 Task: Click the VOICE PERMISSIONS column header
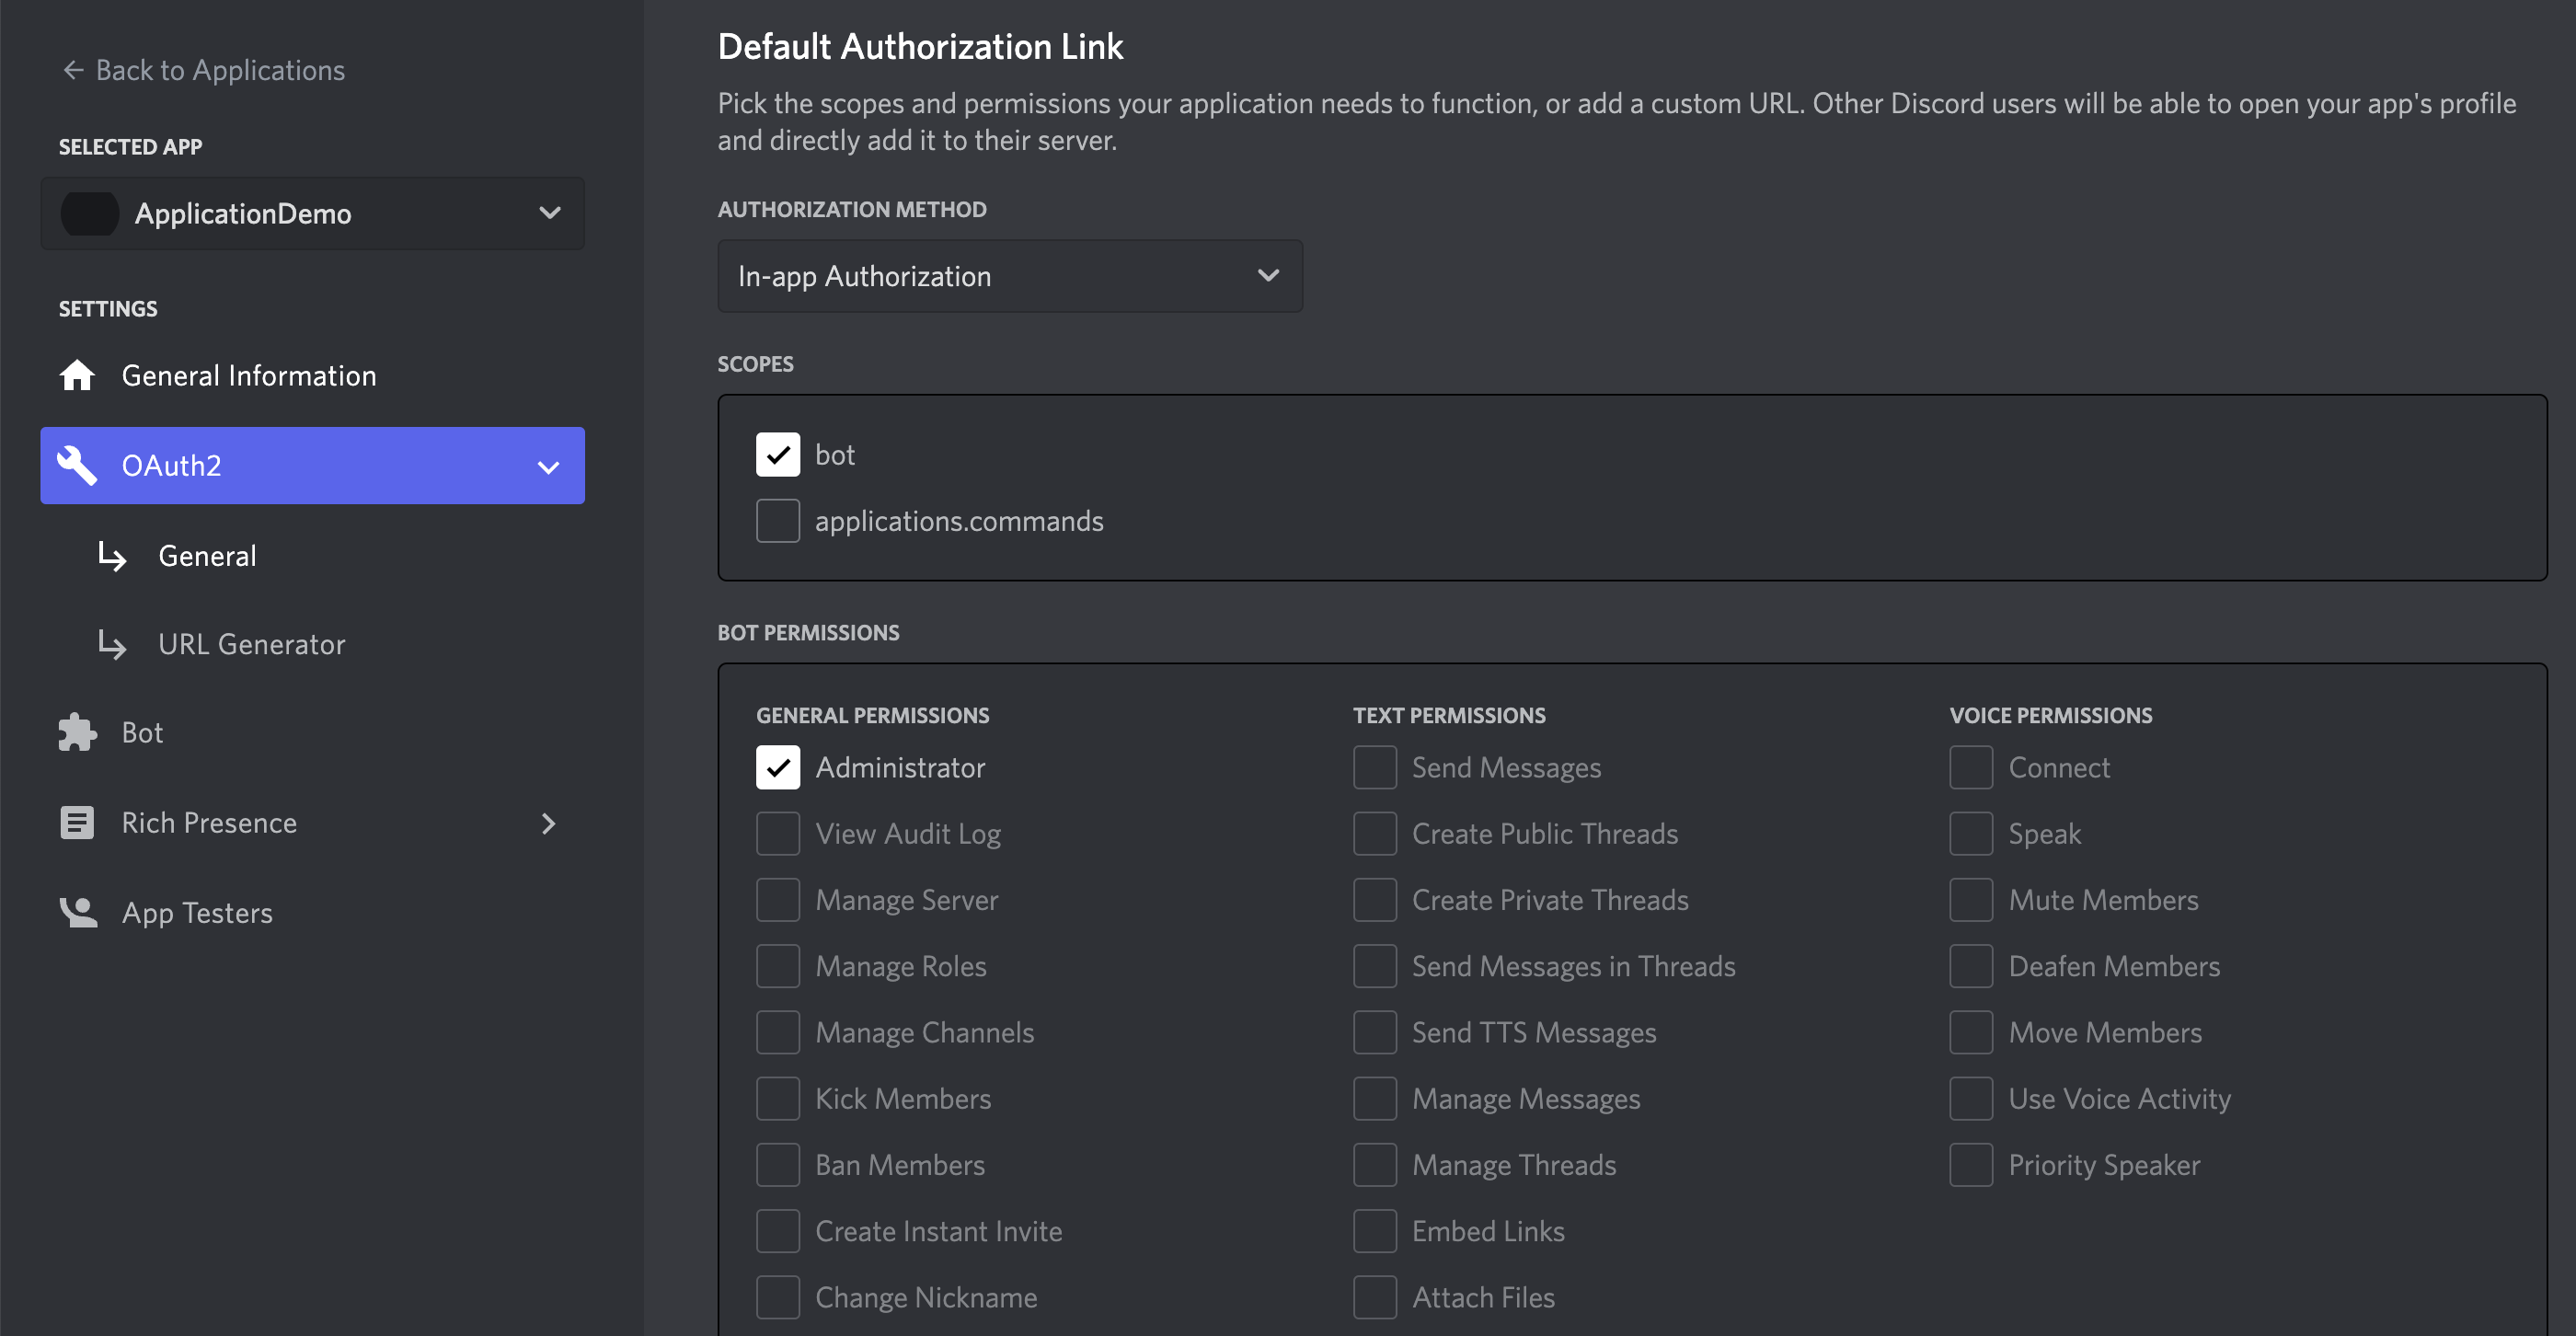click(2051, 716)
